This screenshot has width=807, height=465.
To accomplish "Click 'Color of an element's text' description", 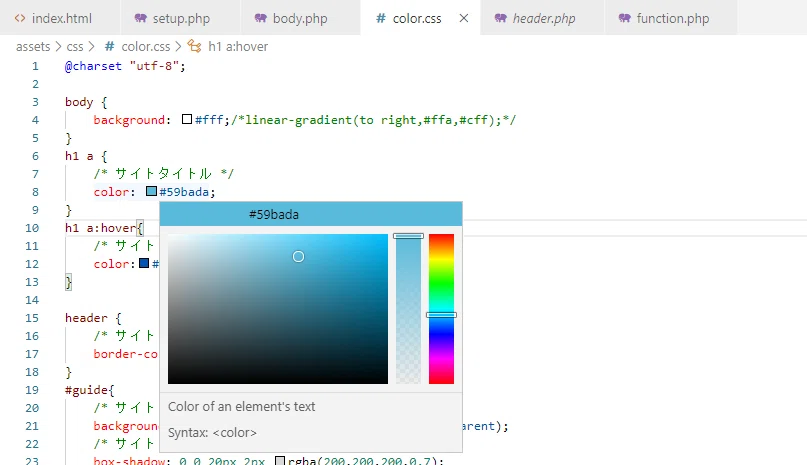I will [x=241, y=406].
